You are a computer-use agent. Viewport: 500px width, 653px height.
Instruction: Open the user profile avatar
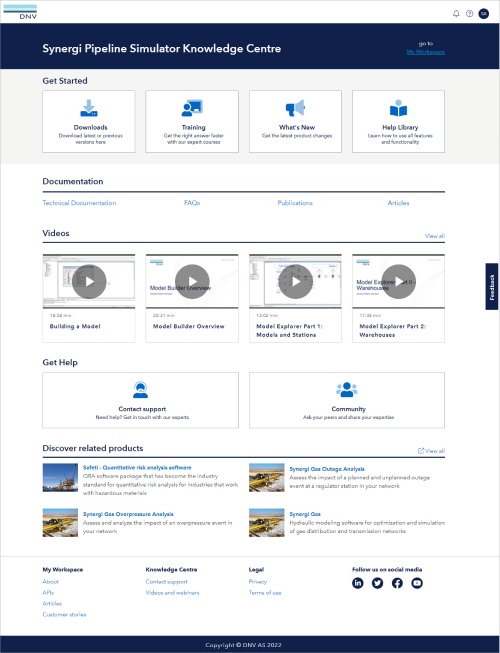[484, 14]
